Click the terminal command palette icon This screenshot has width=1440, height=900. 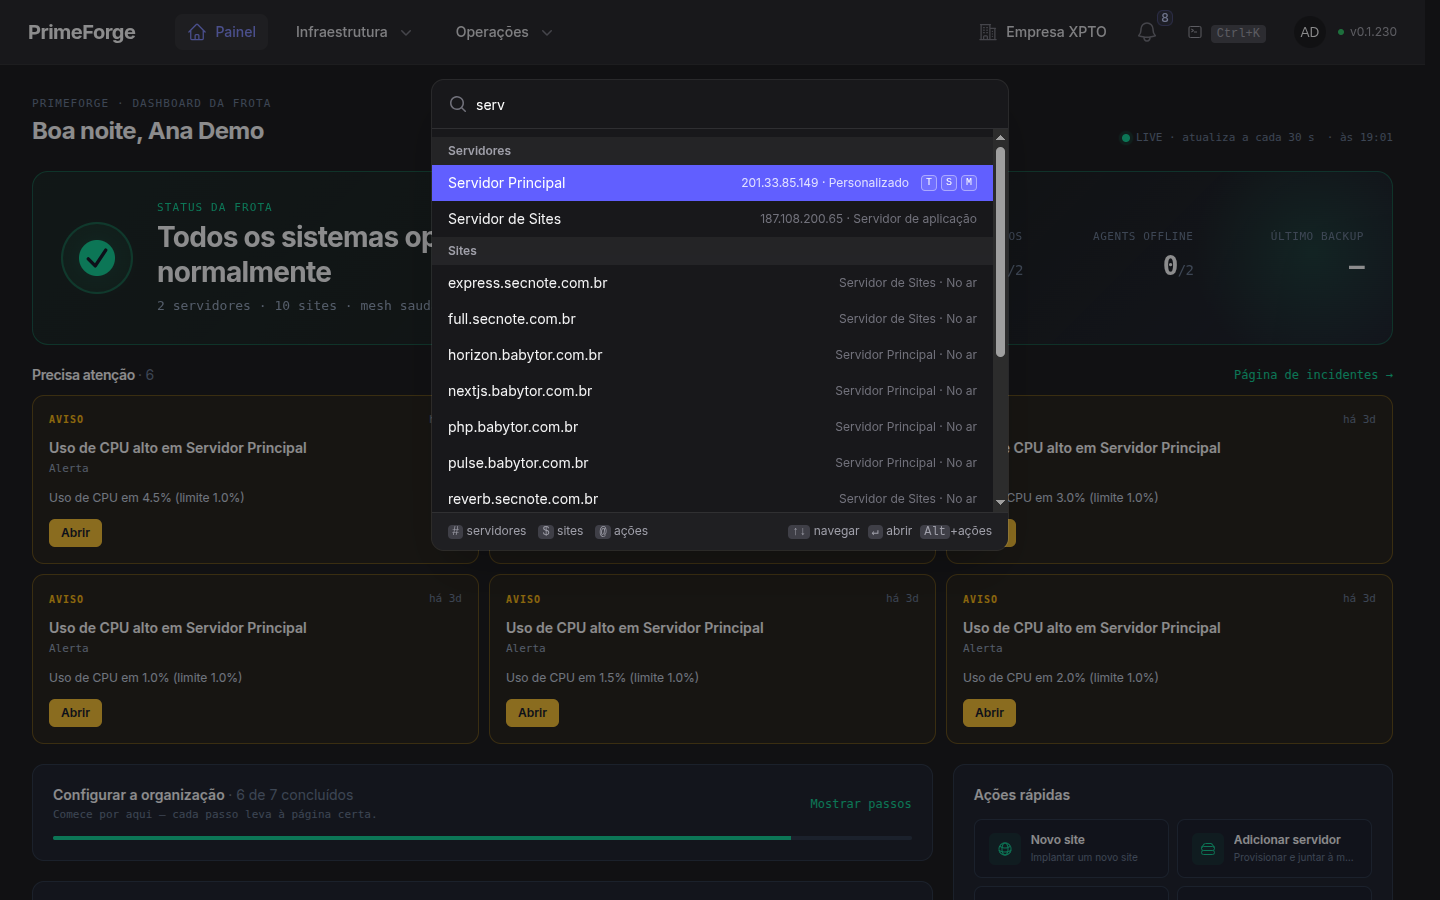(x=1195, y=32)
